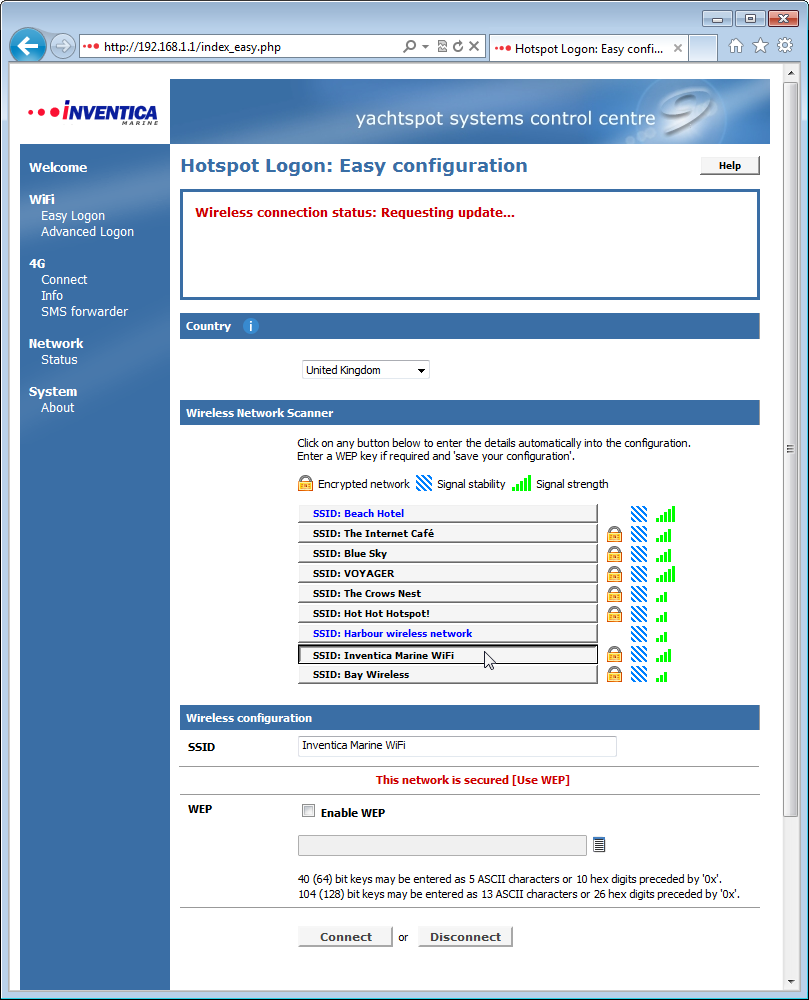
Task: Click the 4G sidebar heading
Action: pyautogui.click(x=37, y=263)
